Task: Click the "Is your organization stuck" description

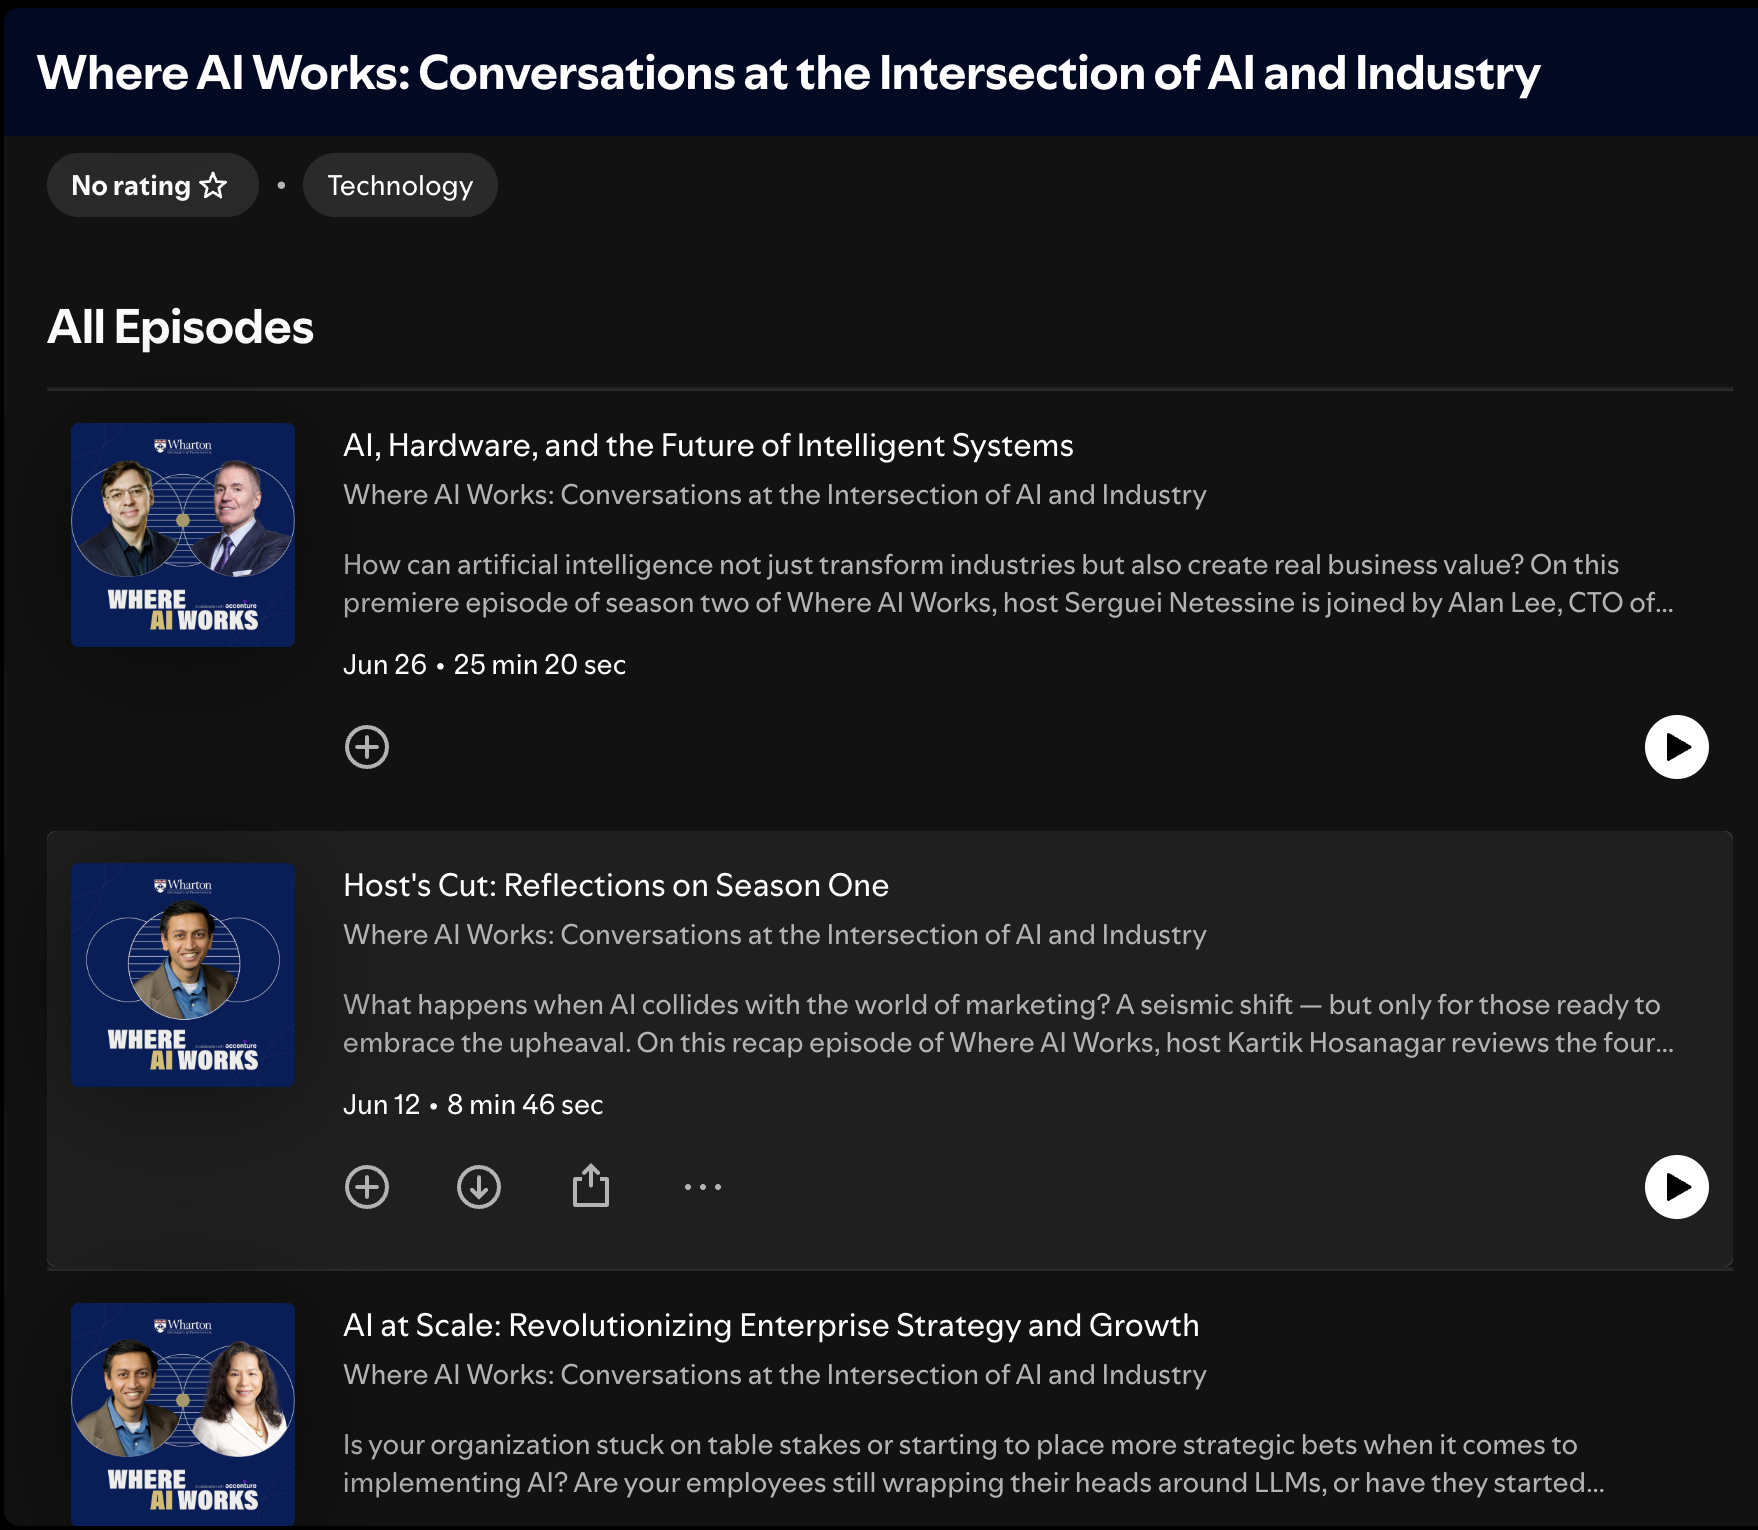Action: click(974, 1464)
